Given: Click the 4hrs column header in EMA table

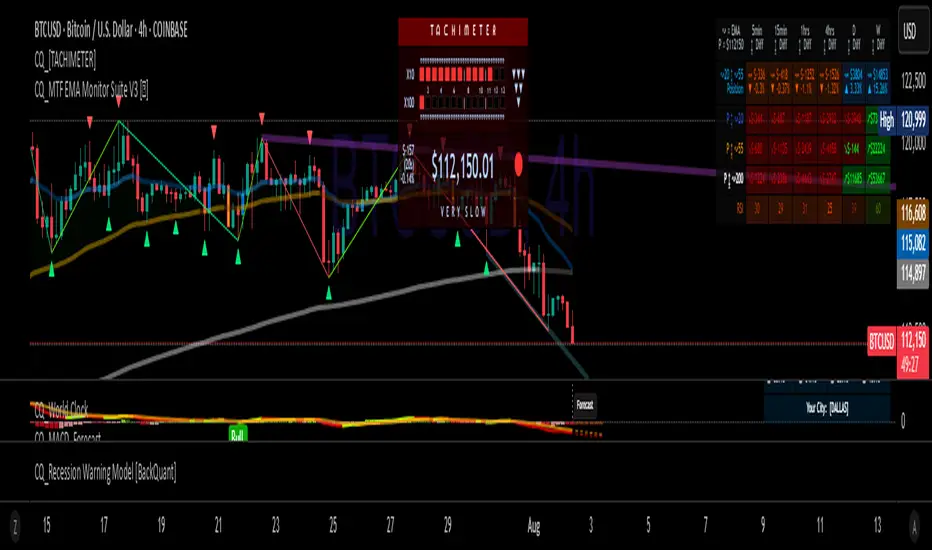Looking at the screenshot, I should point(829,38).
